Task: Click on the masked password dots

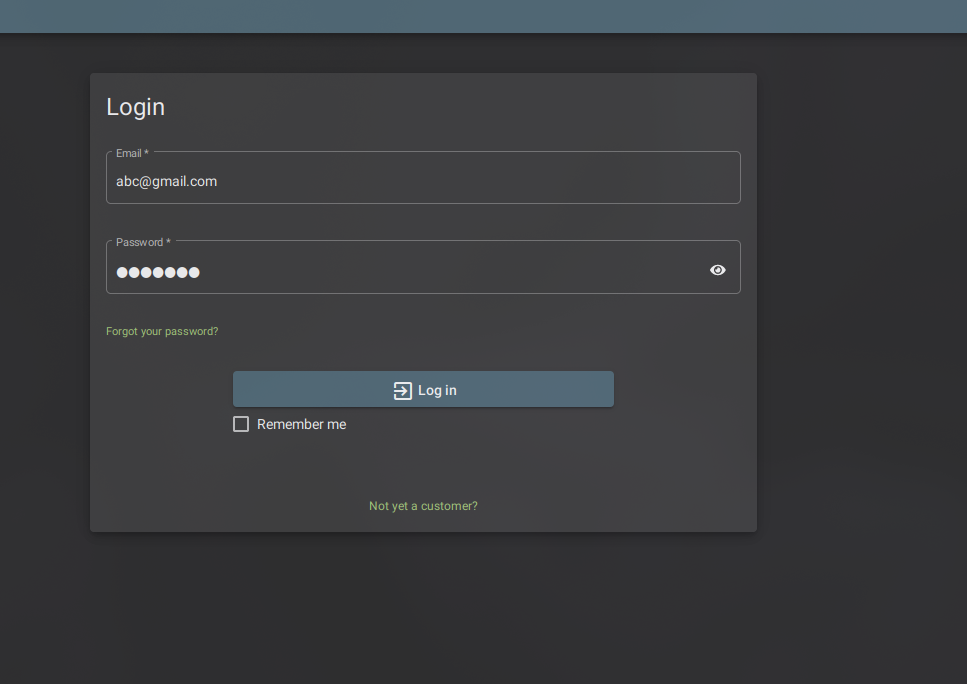Action: click(158, 272)
